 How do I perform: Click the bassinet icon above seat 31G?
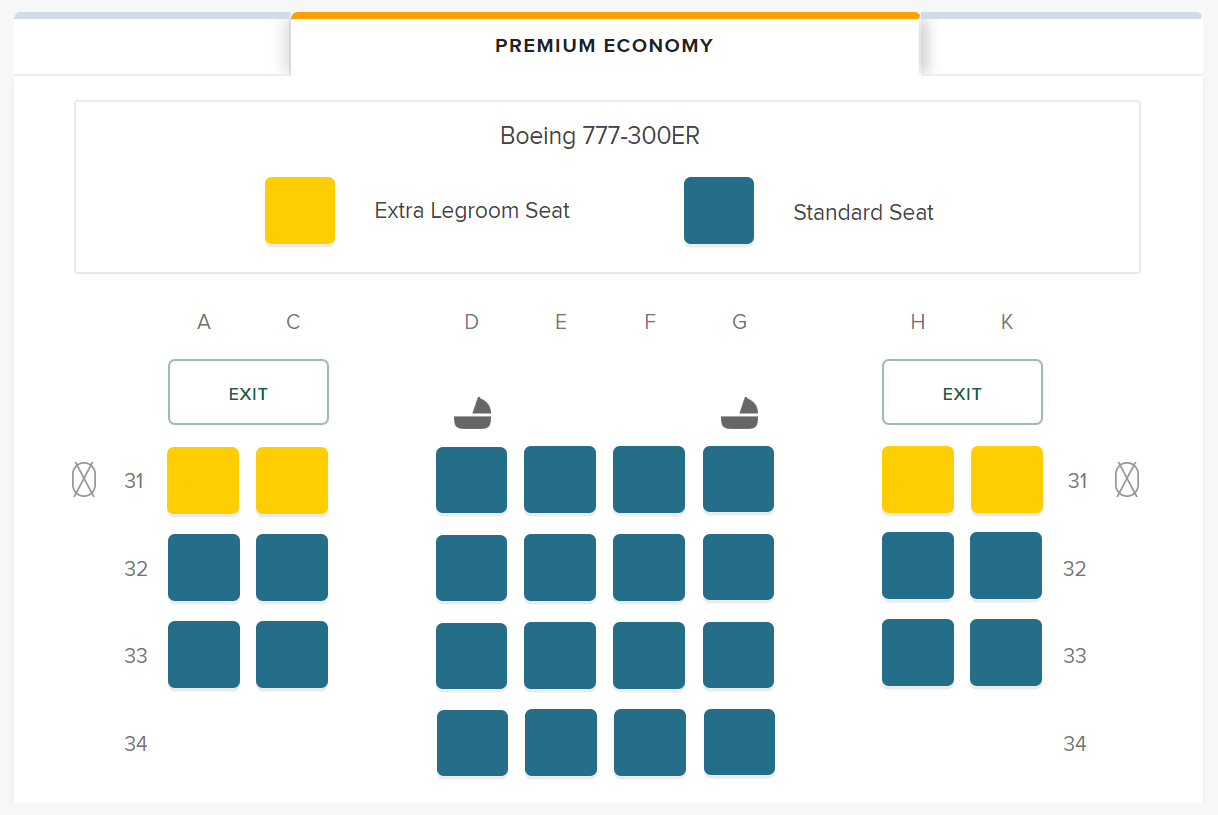tap(740, 412)
